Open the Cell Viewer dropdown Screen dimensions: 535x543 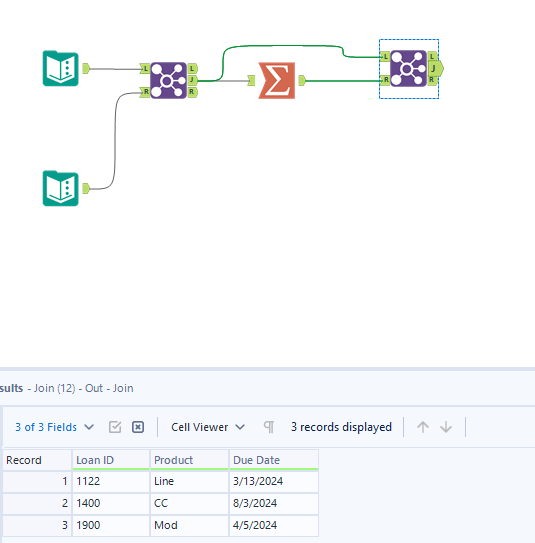coord(208,427)
